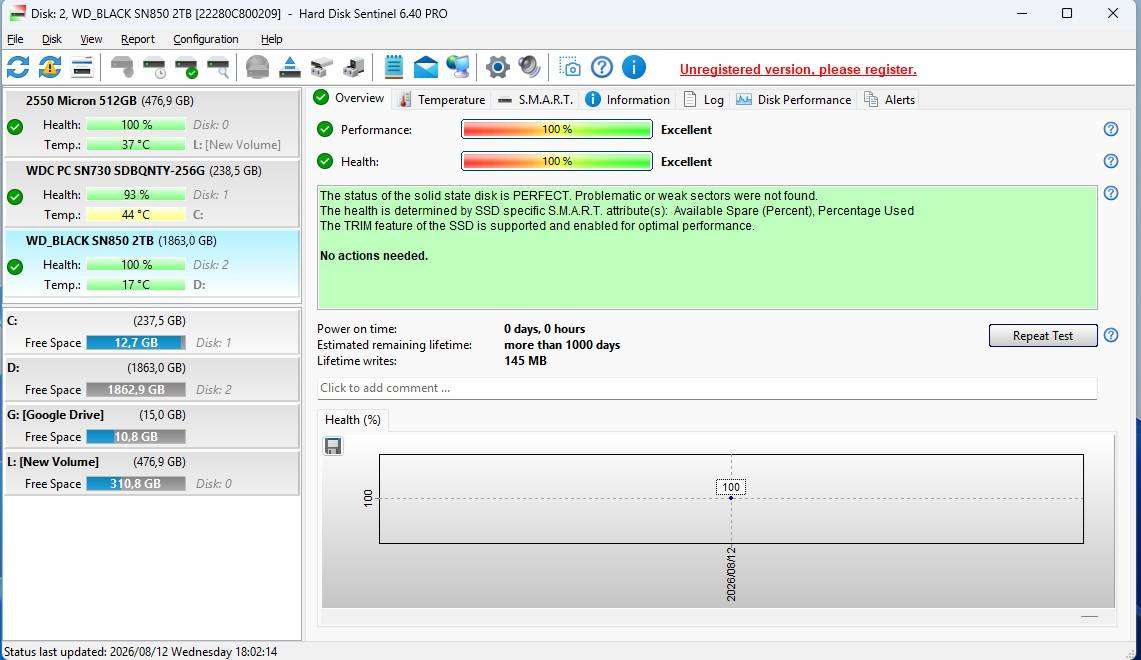This screenshot has width=1141, height=660.
Task: Click the toolbar help question mark icon
Action: [602, 68]
